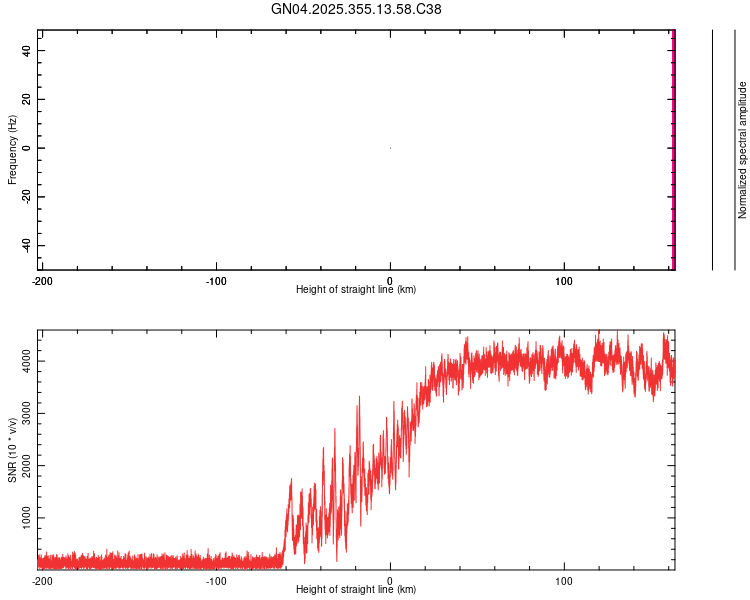This screenshot has height=600, width=750.
Task: Select the Frequency (Hz) axis label
Action: pyautogui.click(x=12, y=149)
